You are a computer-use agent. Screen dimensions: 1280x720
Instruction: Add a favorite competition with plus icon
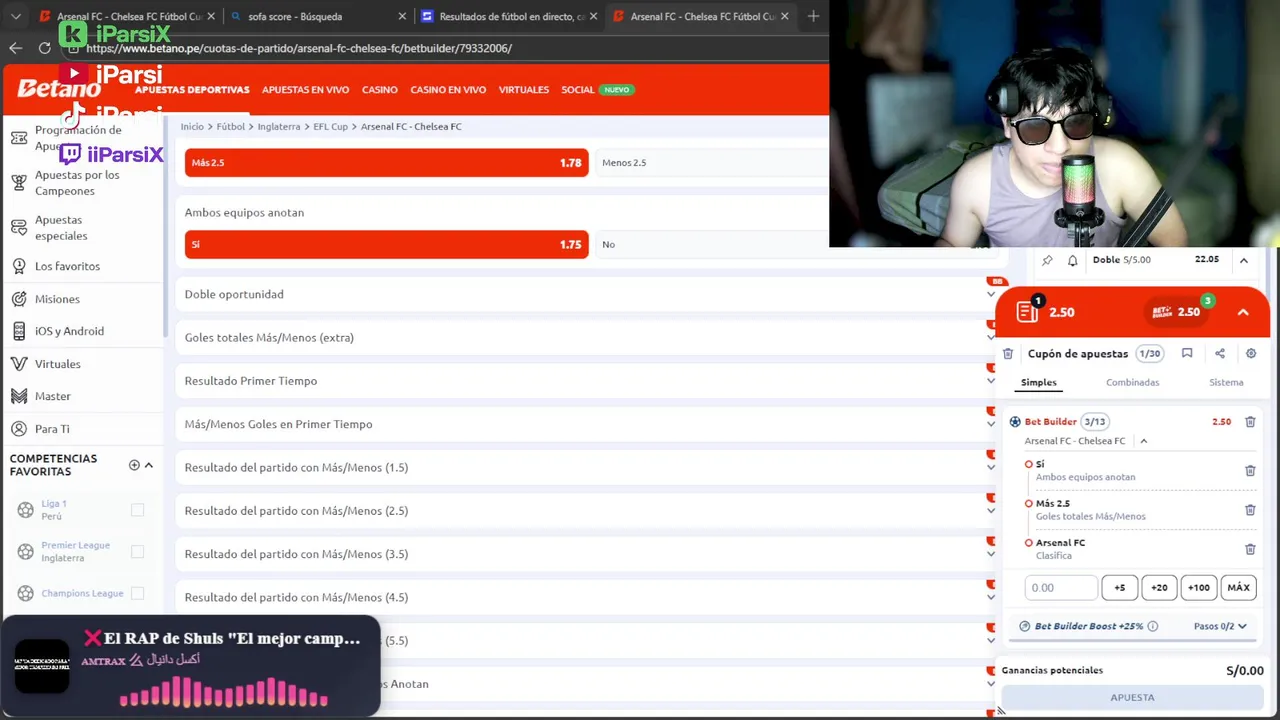(x=134, y=465)
